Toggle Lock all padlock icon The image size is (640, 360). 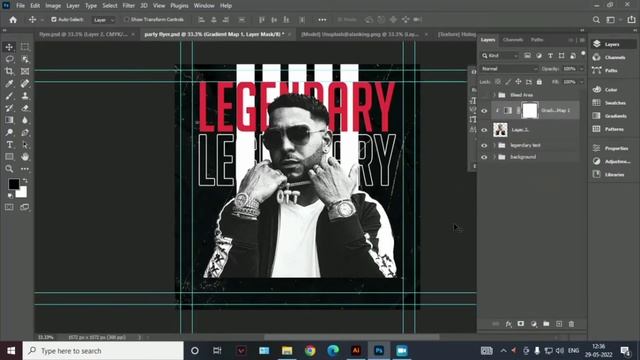pos(539,82)
